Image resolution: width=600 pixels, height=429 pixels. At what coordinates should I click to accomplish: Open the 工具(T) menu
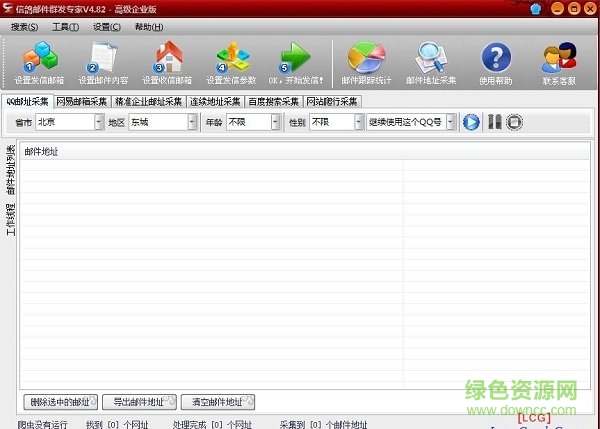pyautogui.click(x=65, y=27)
